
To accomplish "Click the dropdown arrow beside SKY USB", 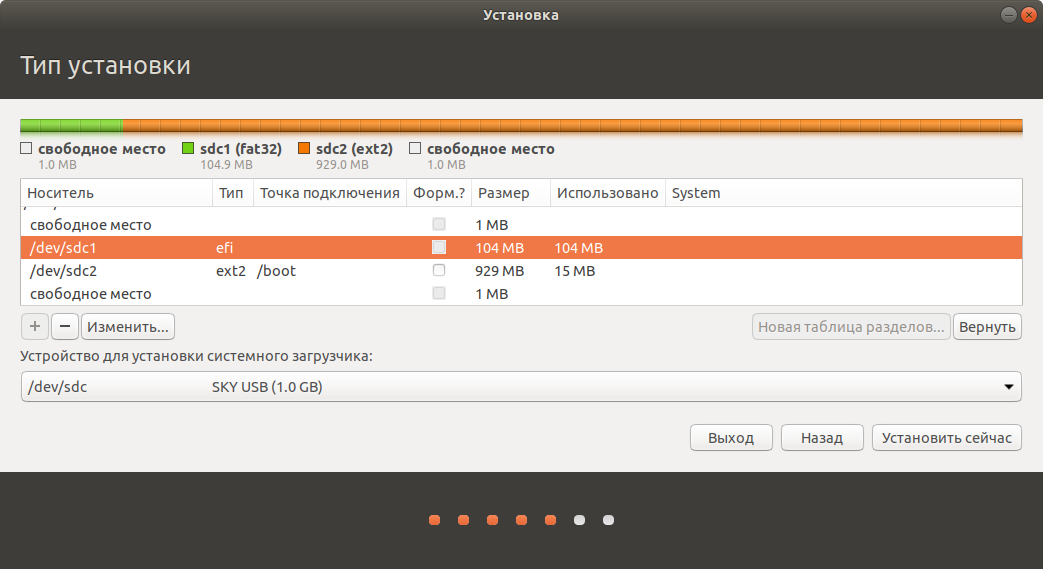I will (x=1007, y=387).
